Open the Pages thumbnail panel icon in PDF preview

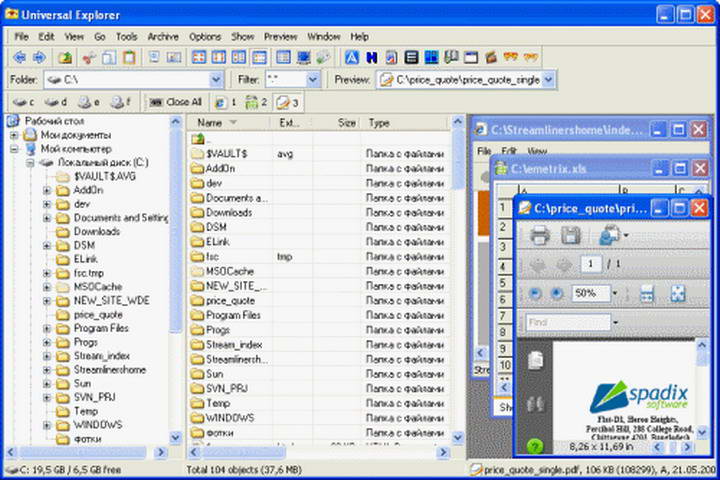point(535,360)
